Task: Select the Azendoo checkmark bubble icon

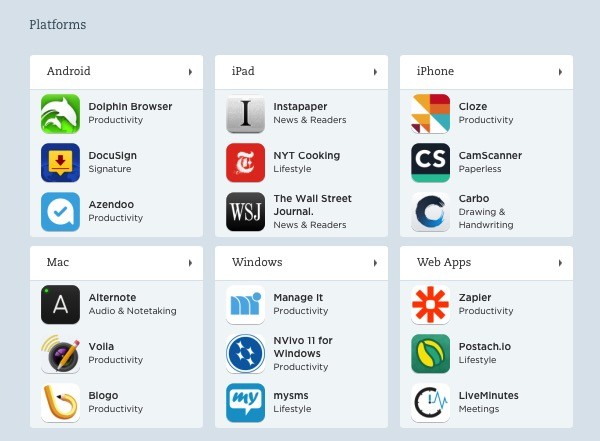Action: (60, 212)
